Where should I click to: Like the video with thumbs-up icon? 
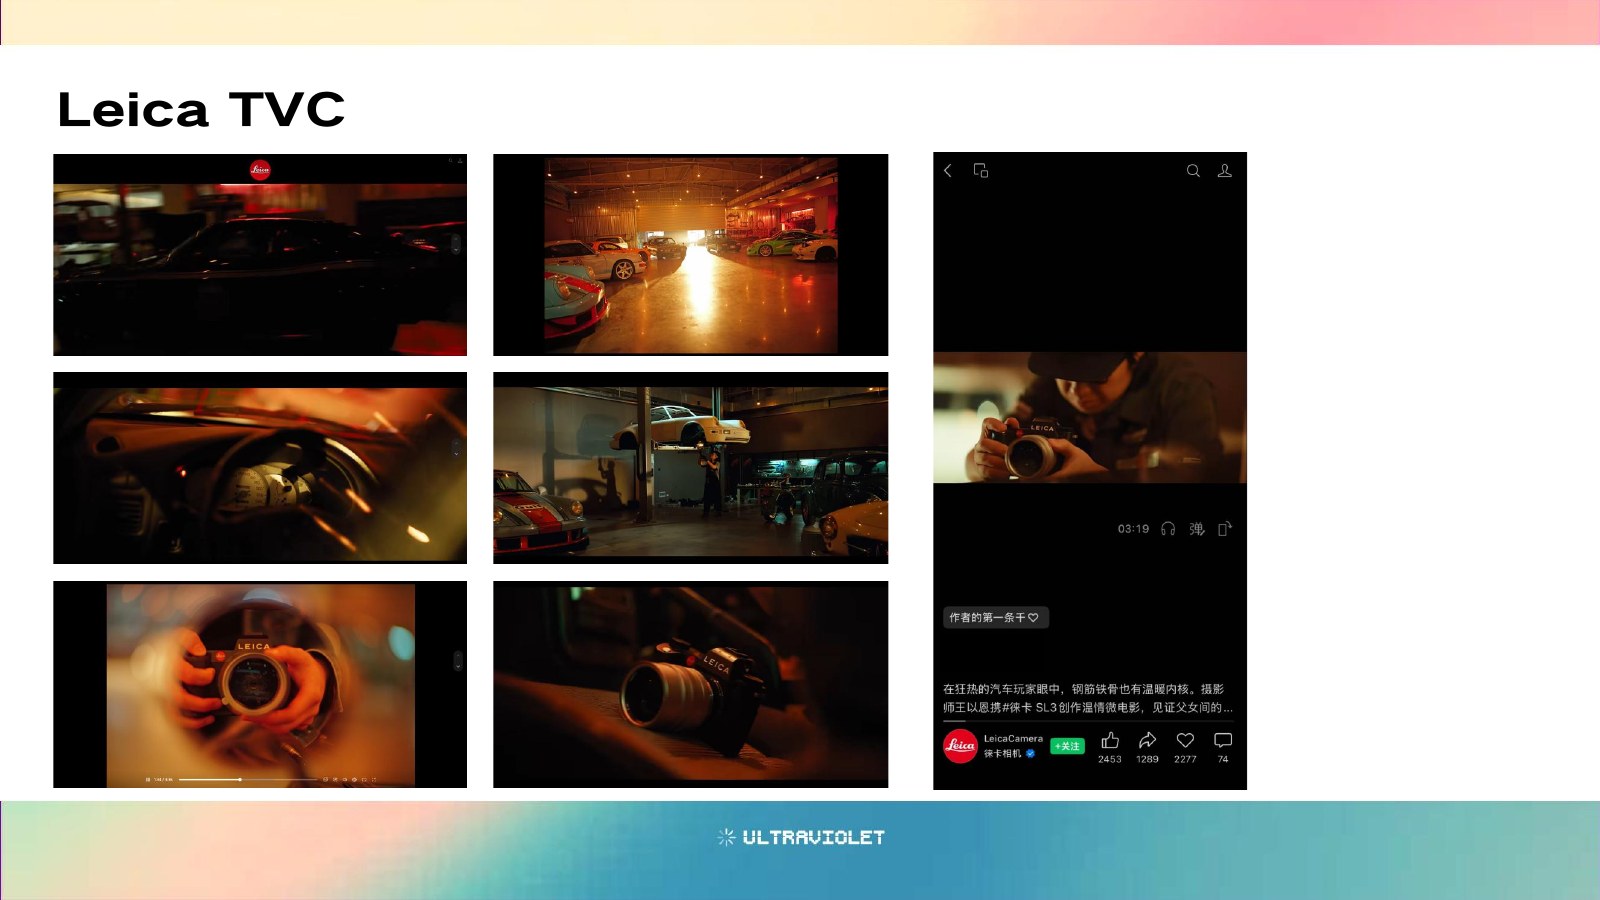(x=1110, y=741)
